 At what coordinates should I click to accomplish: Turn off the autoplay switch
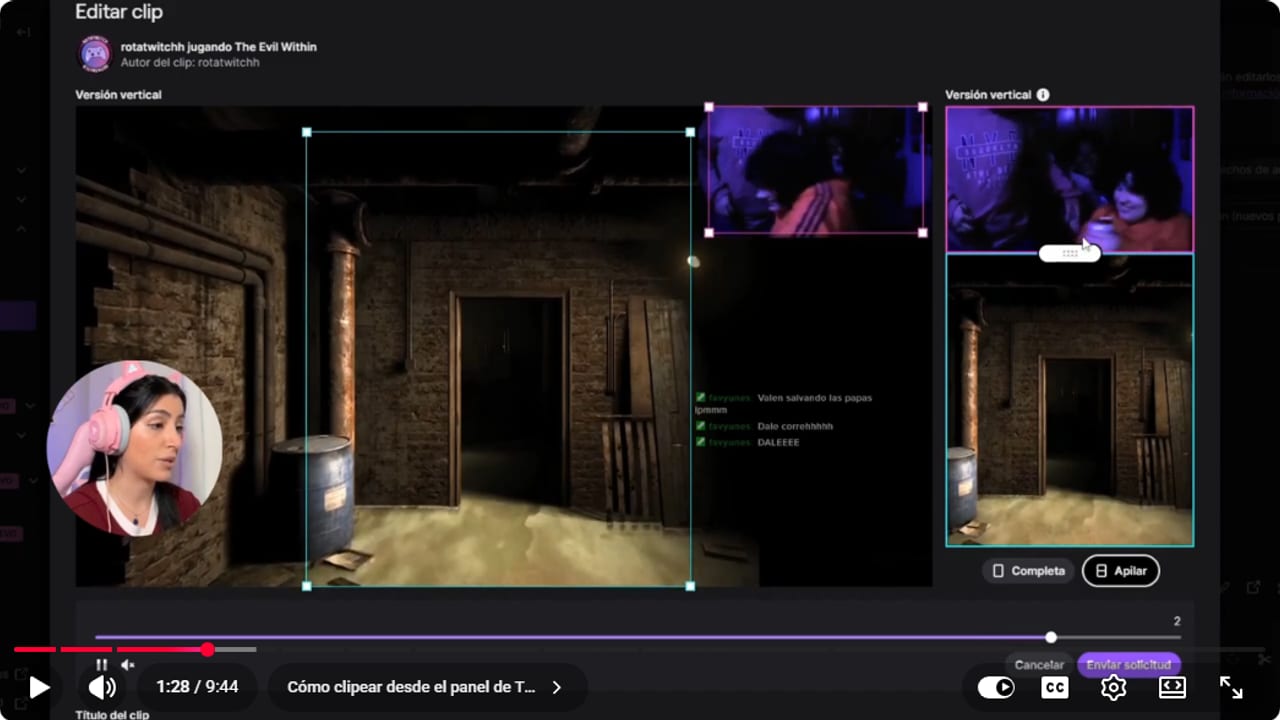pyautogui.click(x=995, y=687)
